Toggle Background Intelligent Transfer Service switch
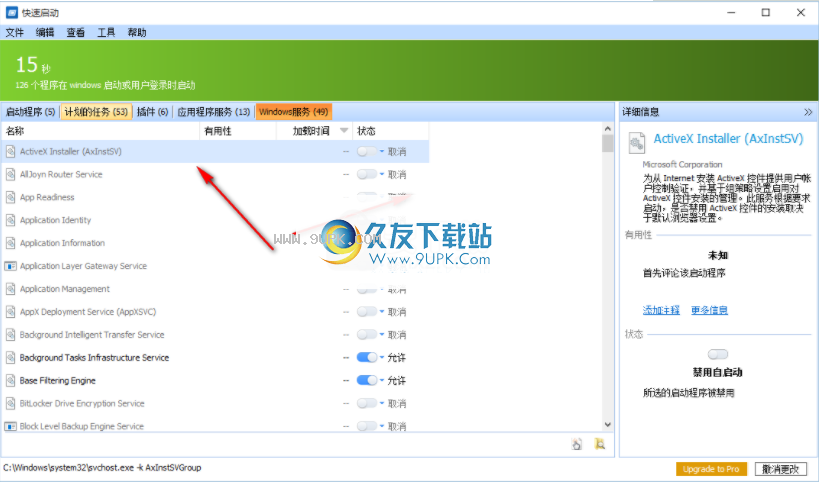 [367, 335]
